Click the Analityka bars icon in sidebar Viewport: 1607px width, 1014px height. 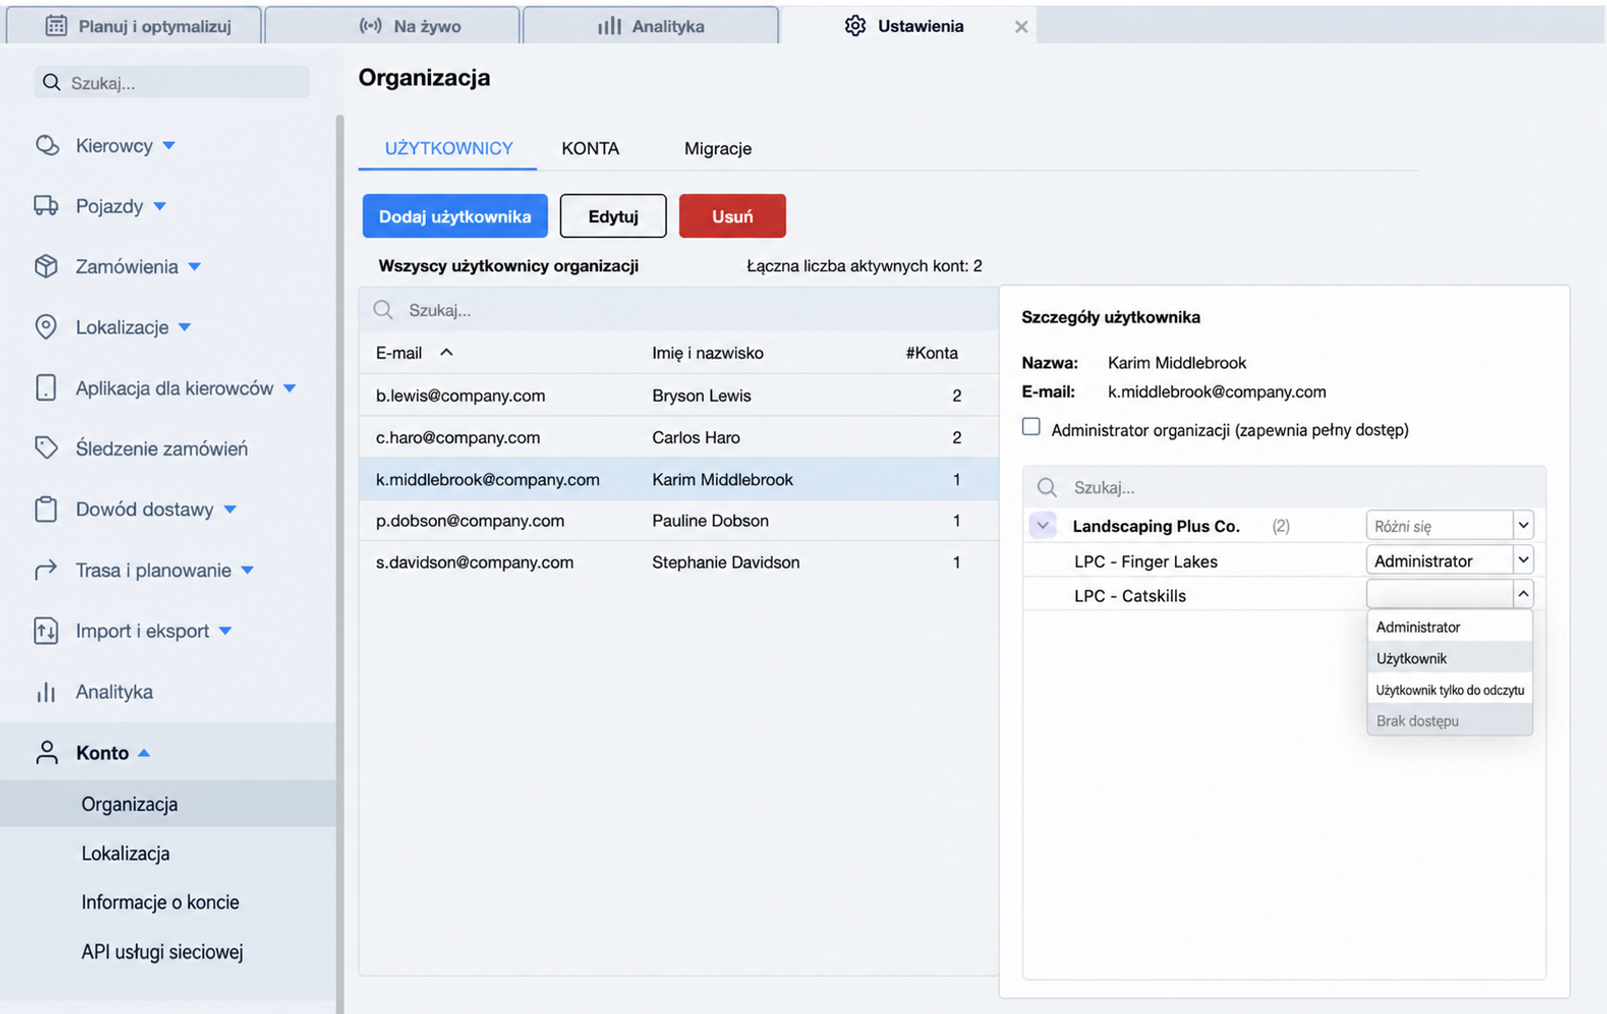coord(46,692)
